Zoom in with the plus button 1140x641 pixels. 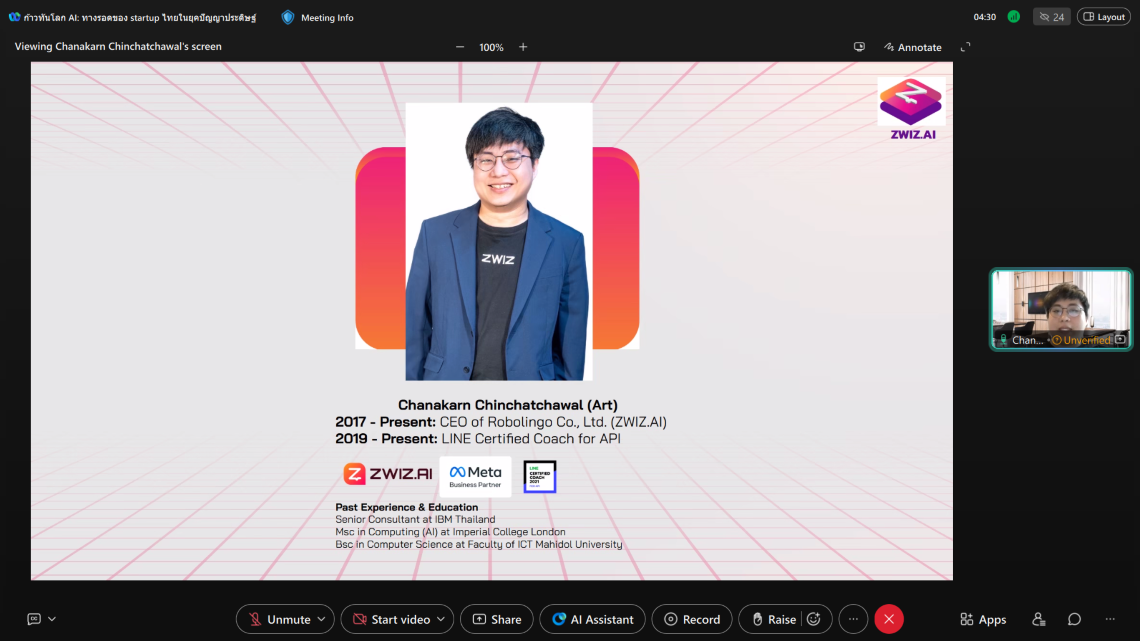point(523,47)
